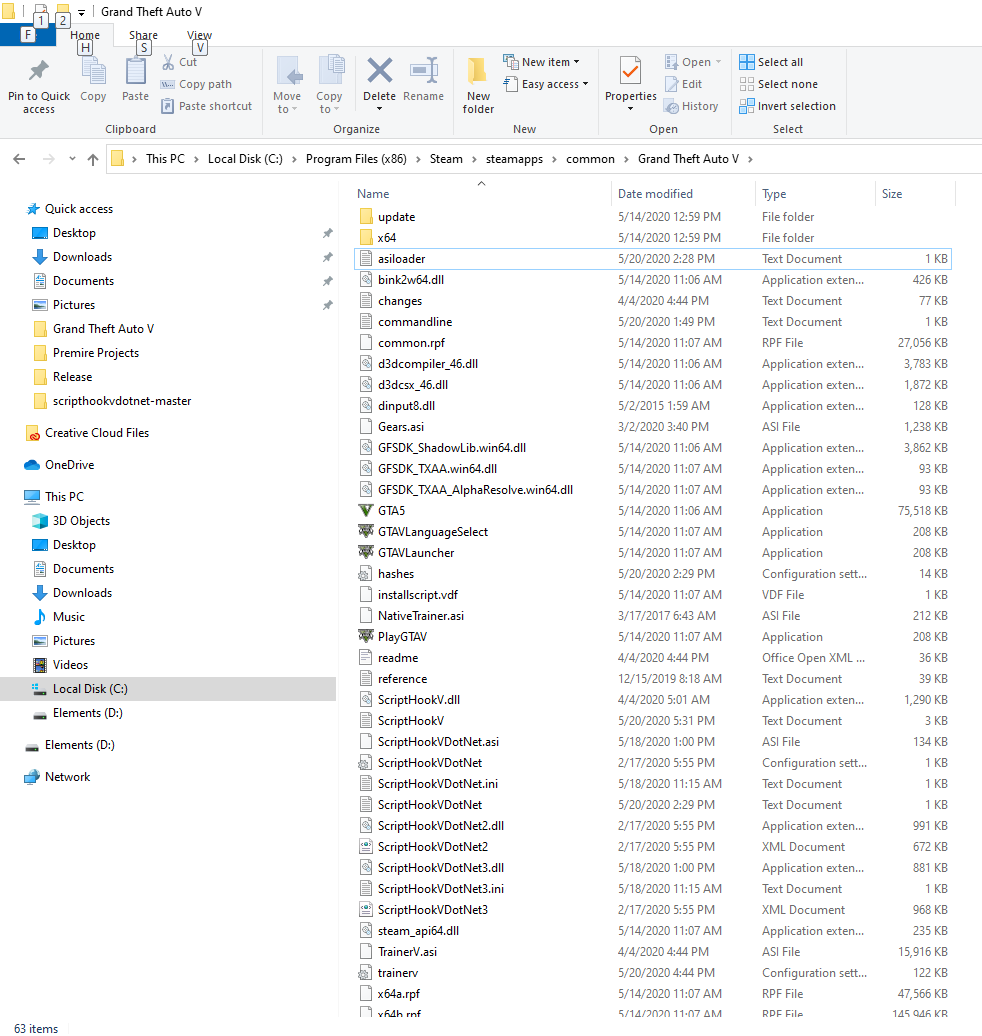Viewport: 982px width, 1036px height.
Task: Click the Paste icon in the ribbon
Action: click(135, 72)
